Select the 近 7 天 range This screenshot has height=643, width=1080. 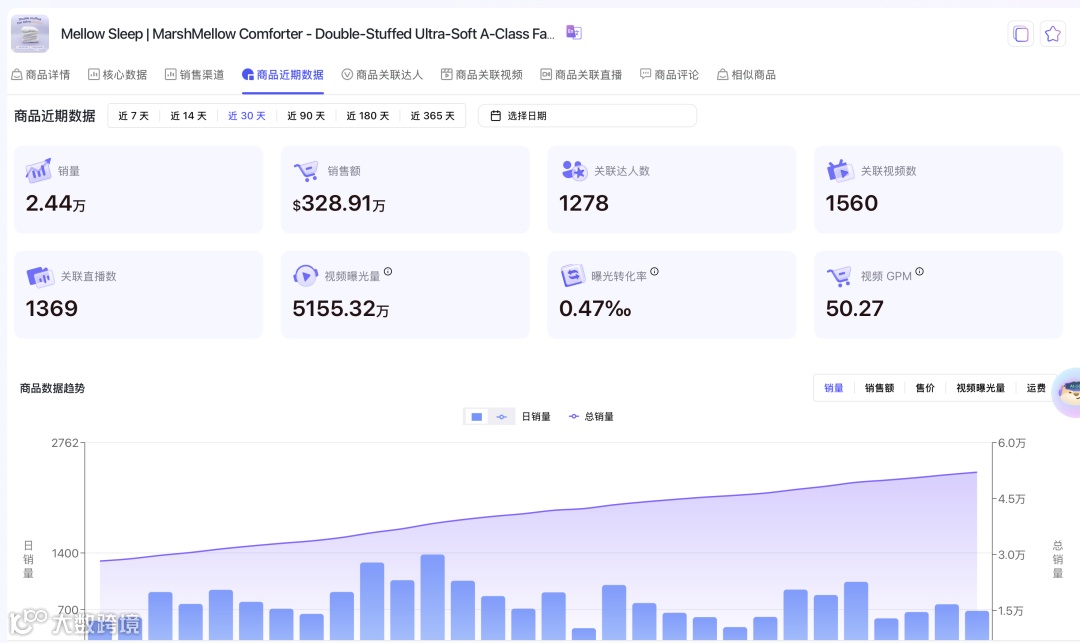[x=134, y=116]
